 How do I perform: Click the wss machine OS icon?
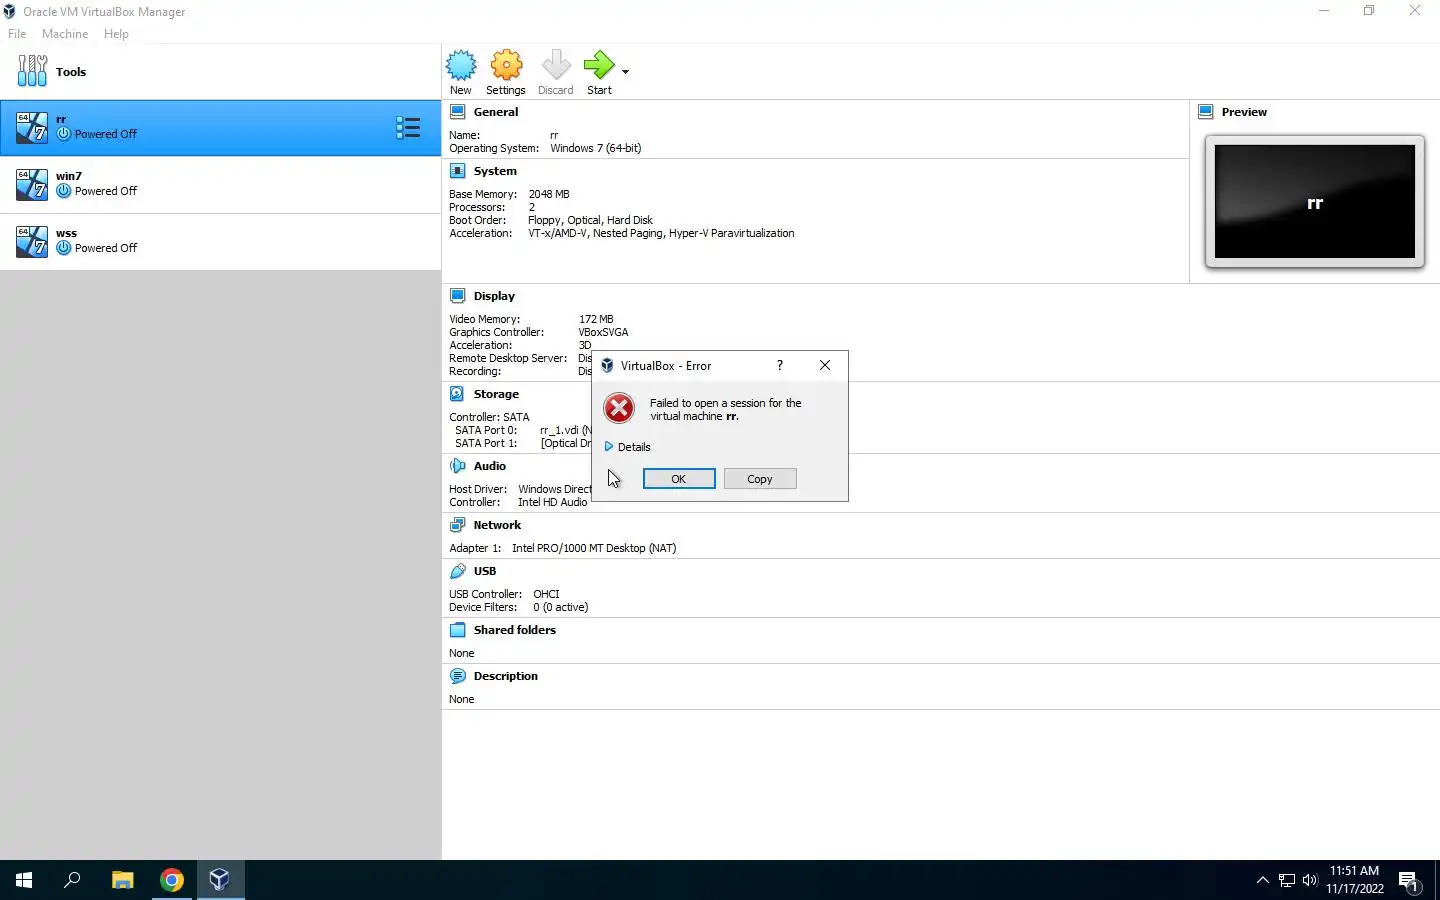click(x=32, y=241)
